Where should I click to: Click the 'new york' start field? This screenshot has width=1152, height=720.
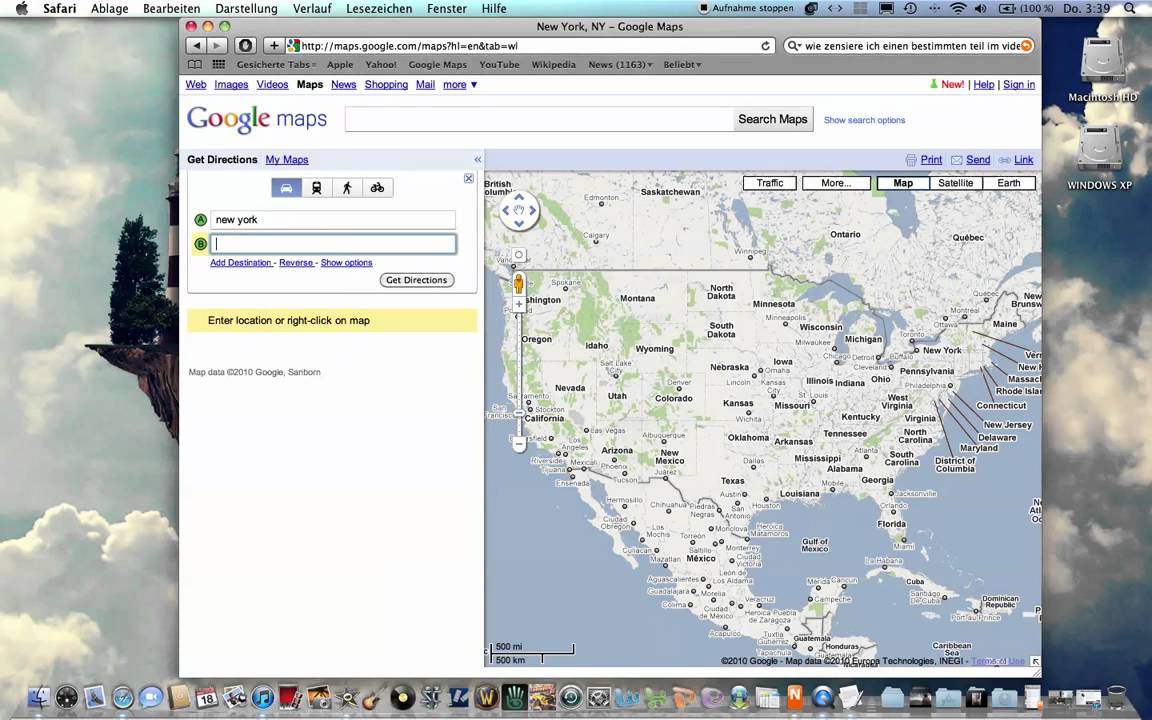(x=333, y=220)
